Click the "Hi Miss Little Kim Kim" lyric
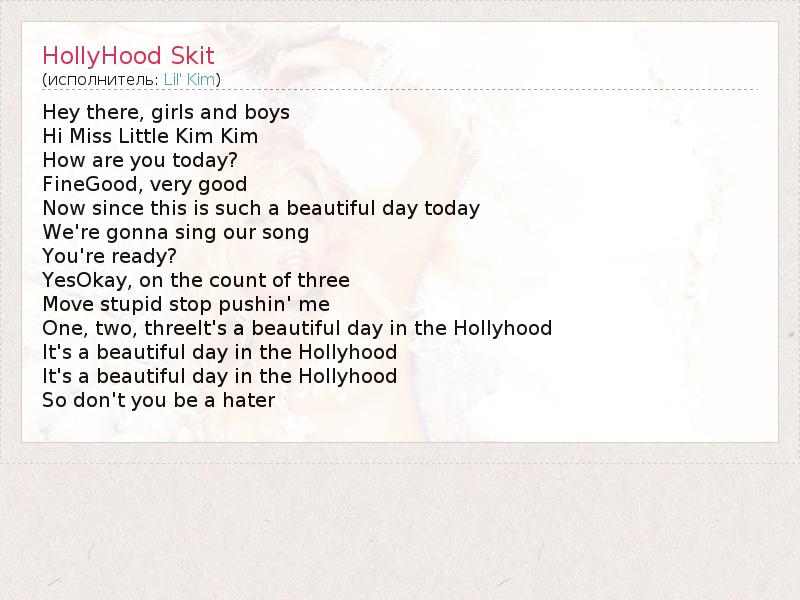Viewport: 800px width, 600px height. [x=150, y=136]
